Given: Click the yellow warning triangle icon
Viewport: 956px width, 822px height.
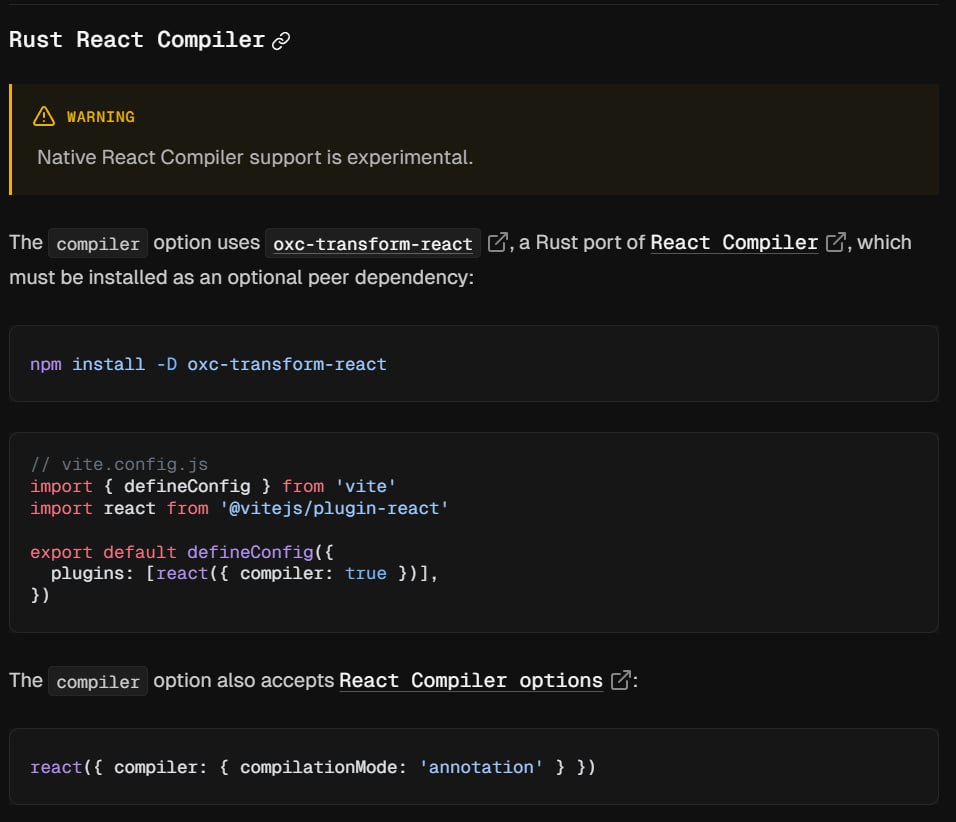Looking at the screenshot, I should [44, 116].
